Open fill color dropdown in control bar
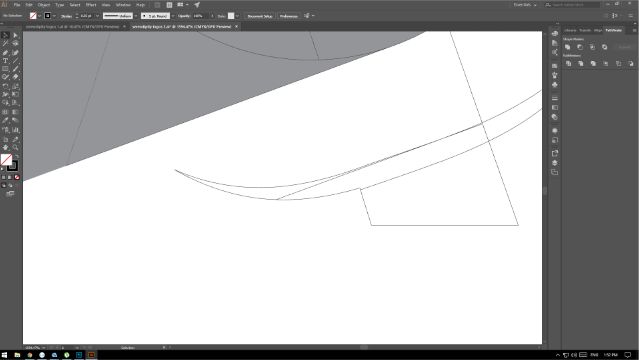The height and width of the screenshot is (360, 639). click(39, 16)
